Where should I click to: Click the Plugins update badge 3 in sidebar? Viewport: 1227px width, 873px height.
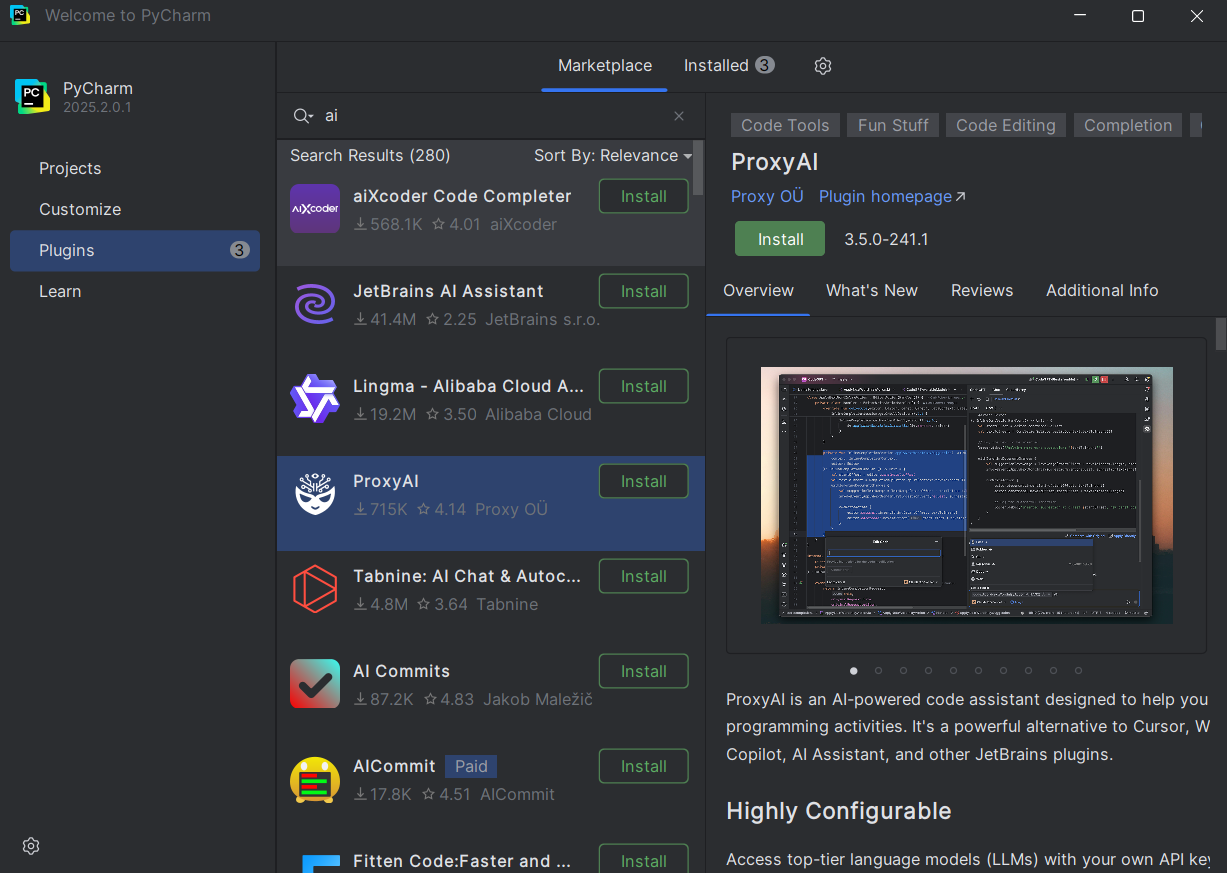click(x=239, y=251)
